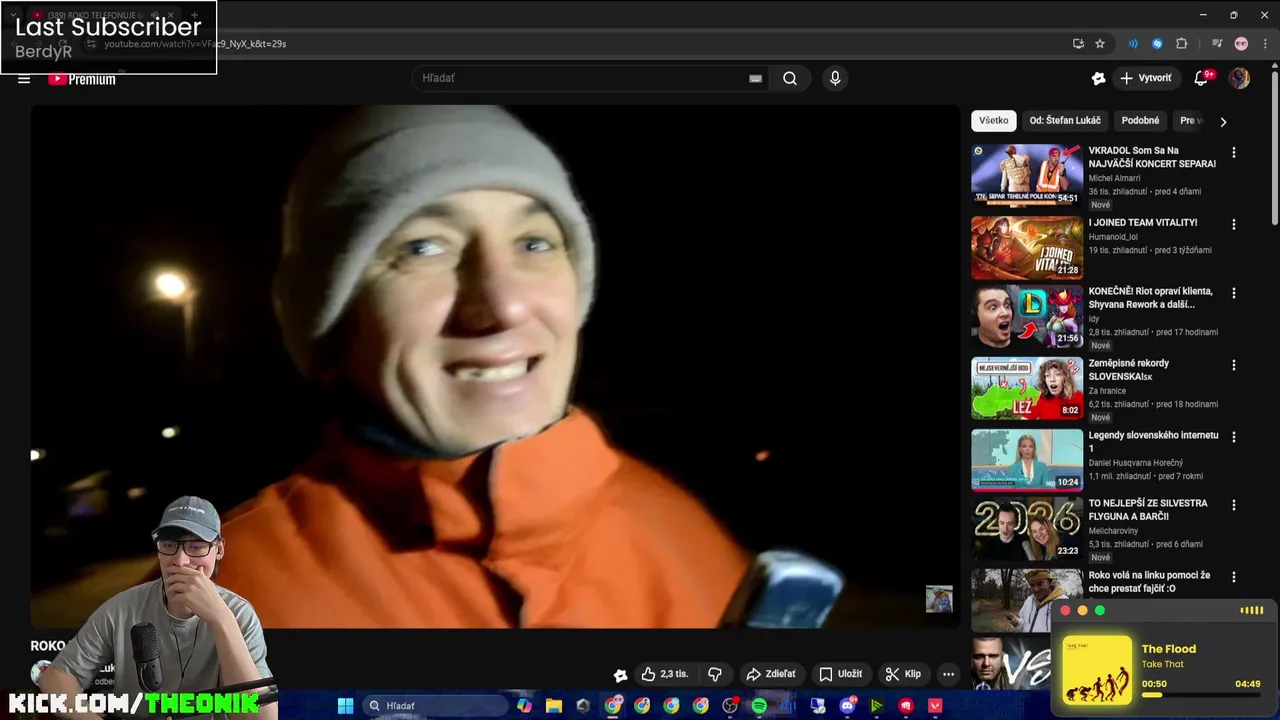Image resolution: width=1280 pixels, height=720 pixels.
Task: Bookmark this page with star icon
Action: pyautogui.click(x=1100, y=44)
